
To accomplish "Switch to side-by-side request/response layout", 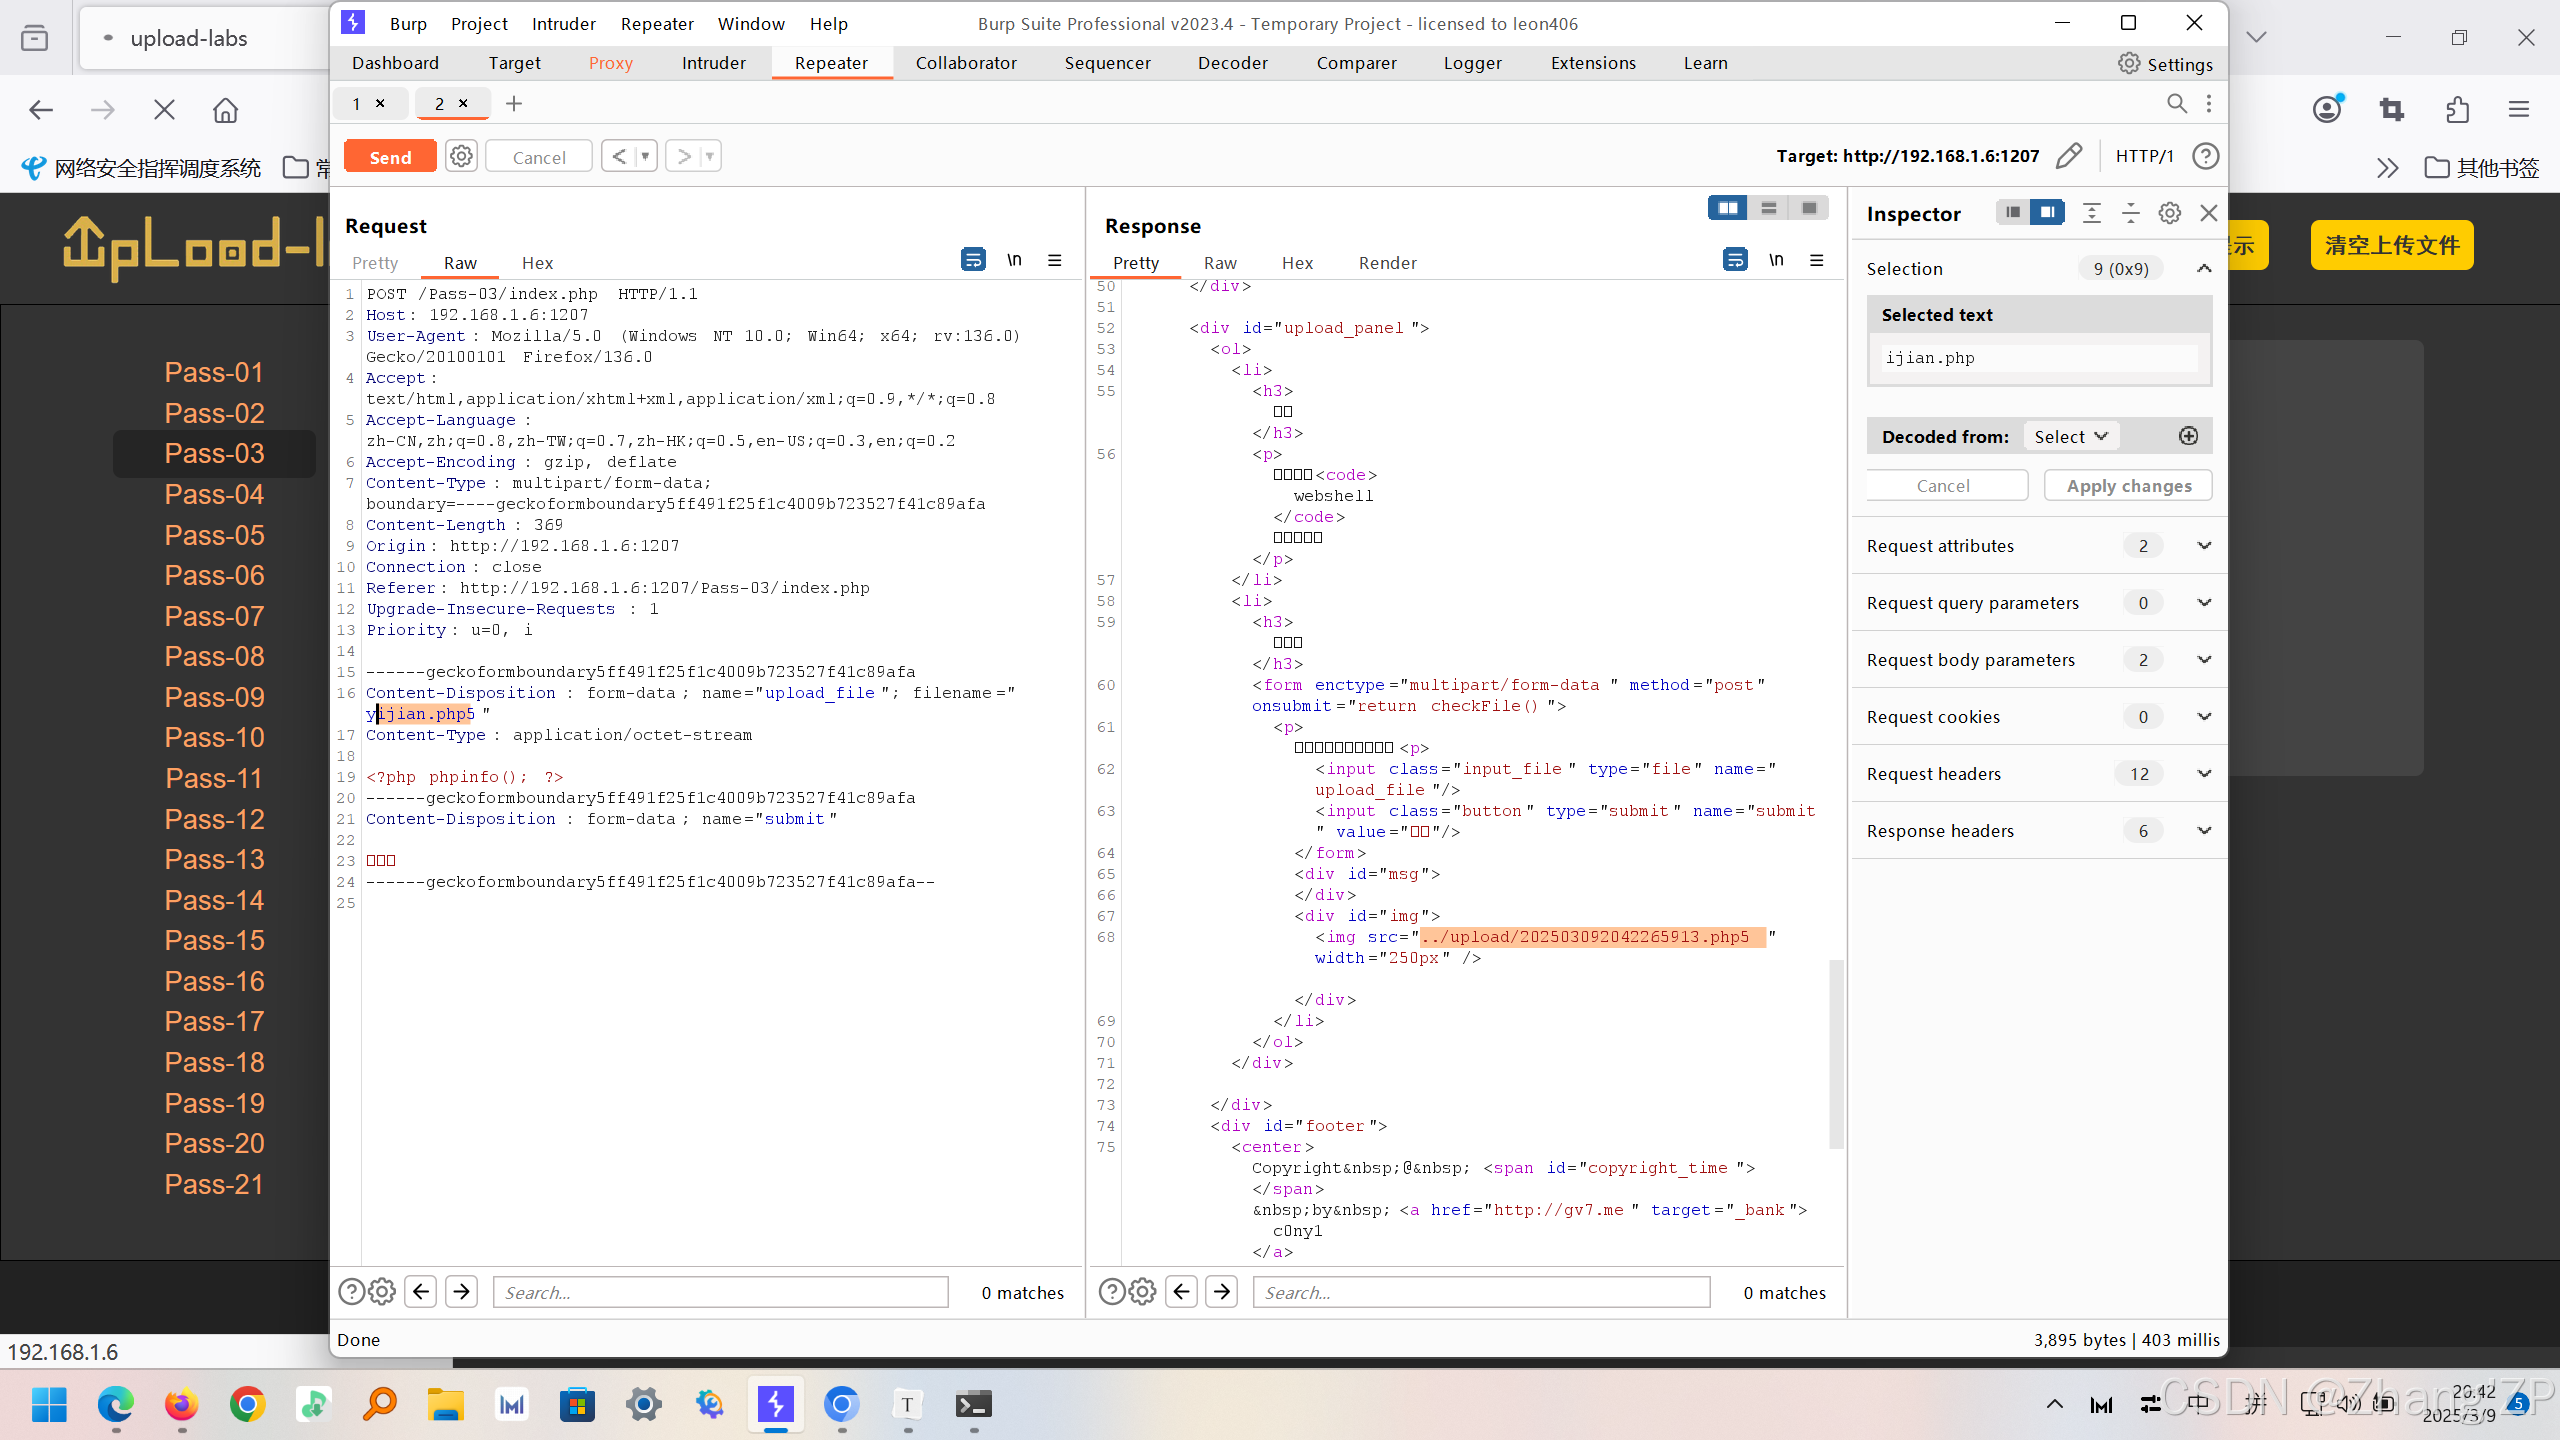I will (1727, 208).
